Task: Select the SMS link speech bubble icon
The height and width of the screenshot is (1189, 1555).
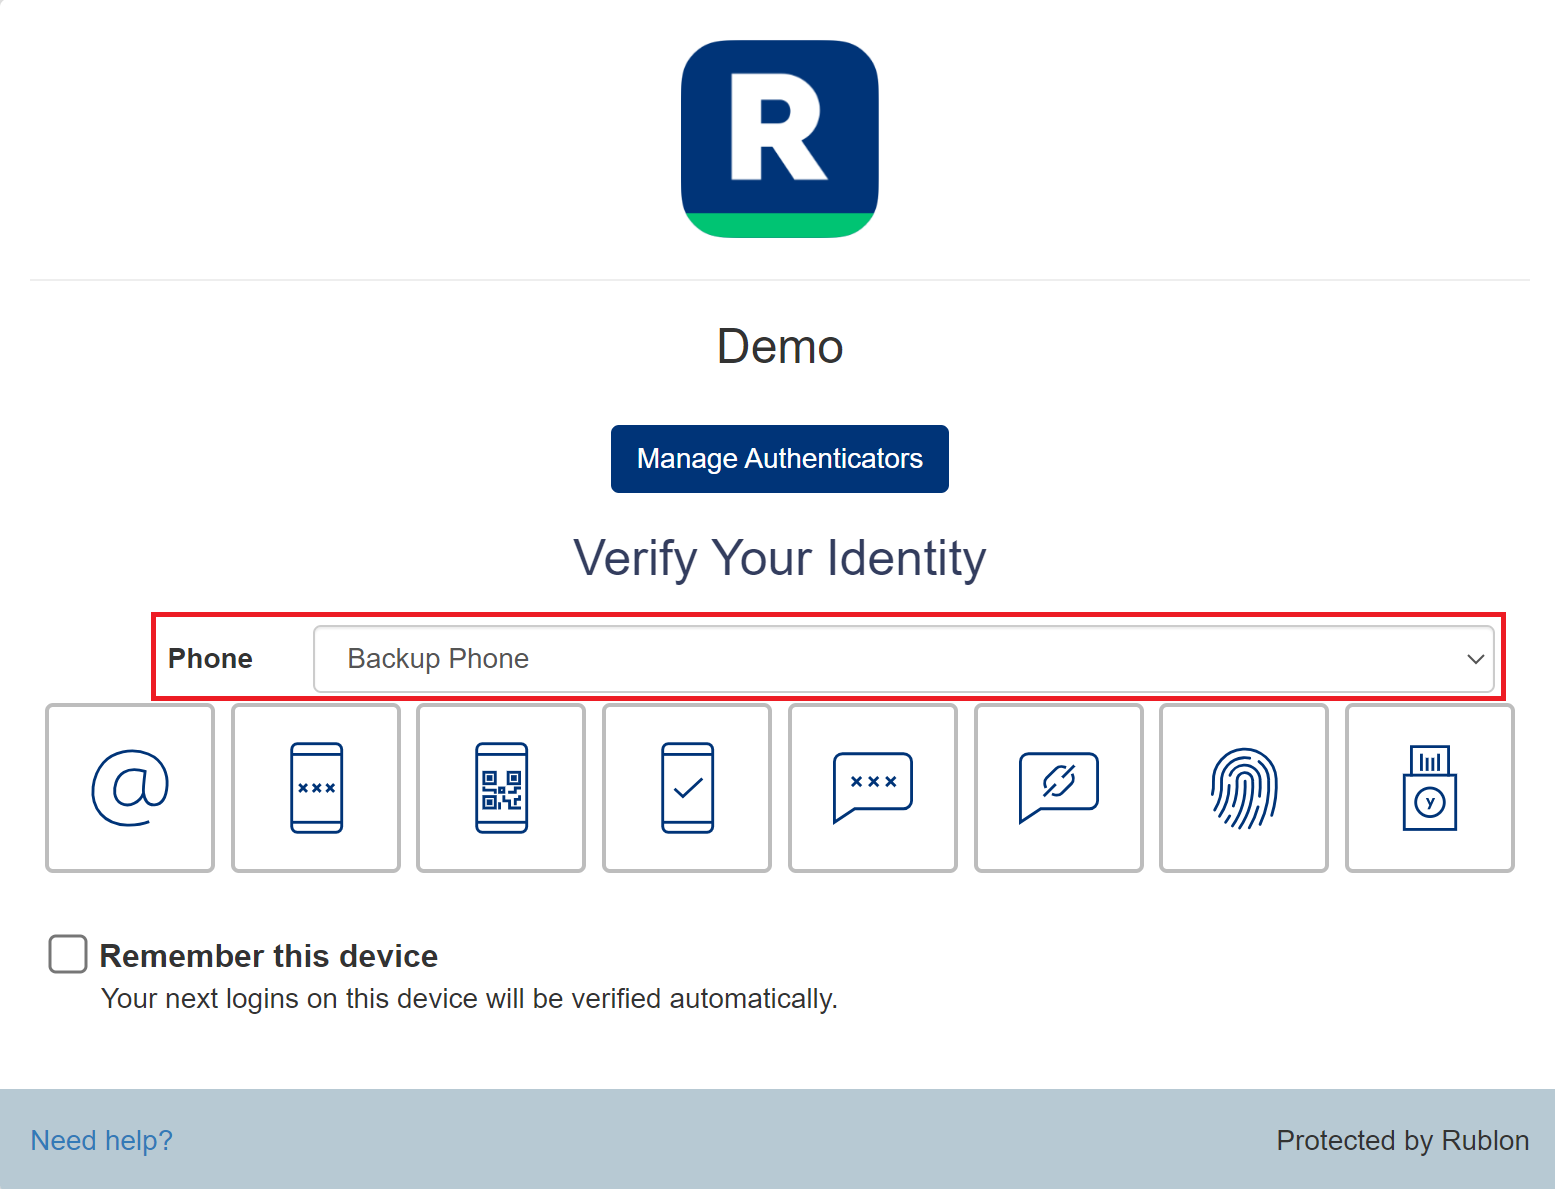Action: [1059, 788]
